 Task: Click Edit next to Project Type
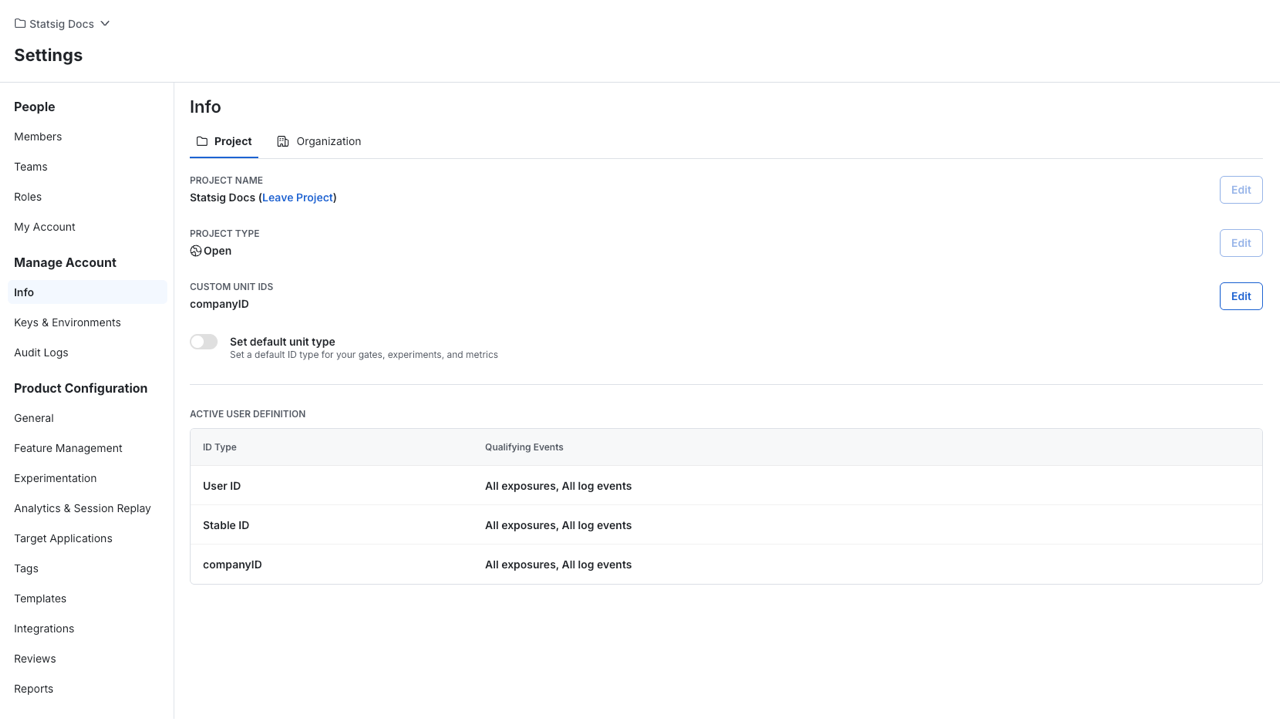coord(1240,242)
